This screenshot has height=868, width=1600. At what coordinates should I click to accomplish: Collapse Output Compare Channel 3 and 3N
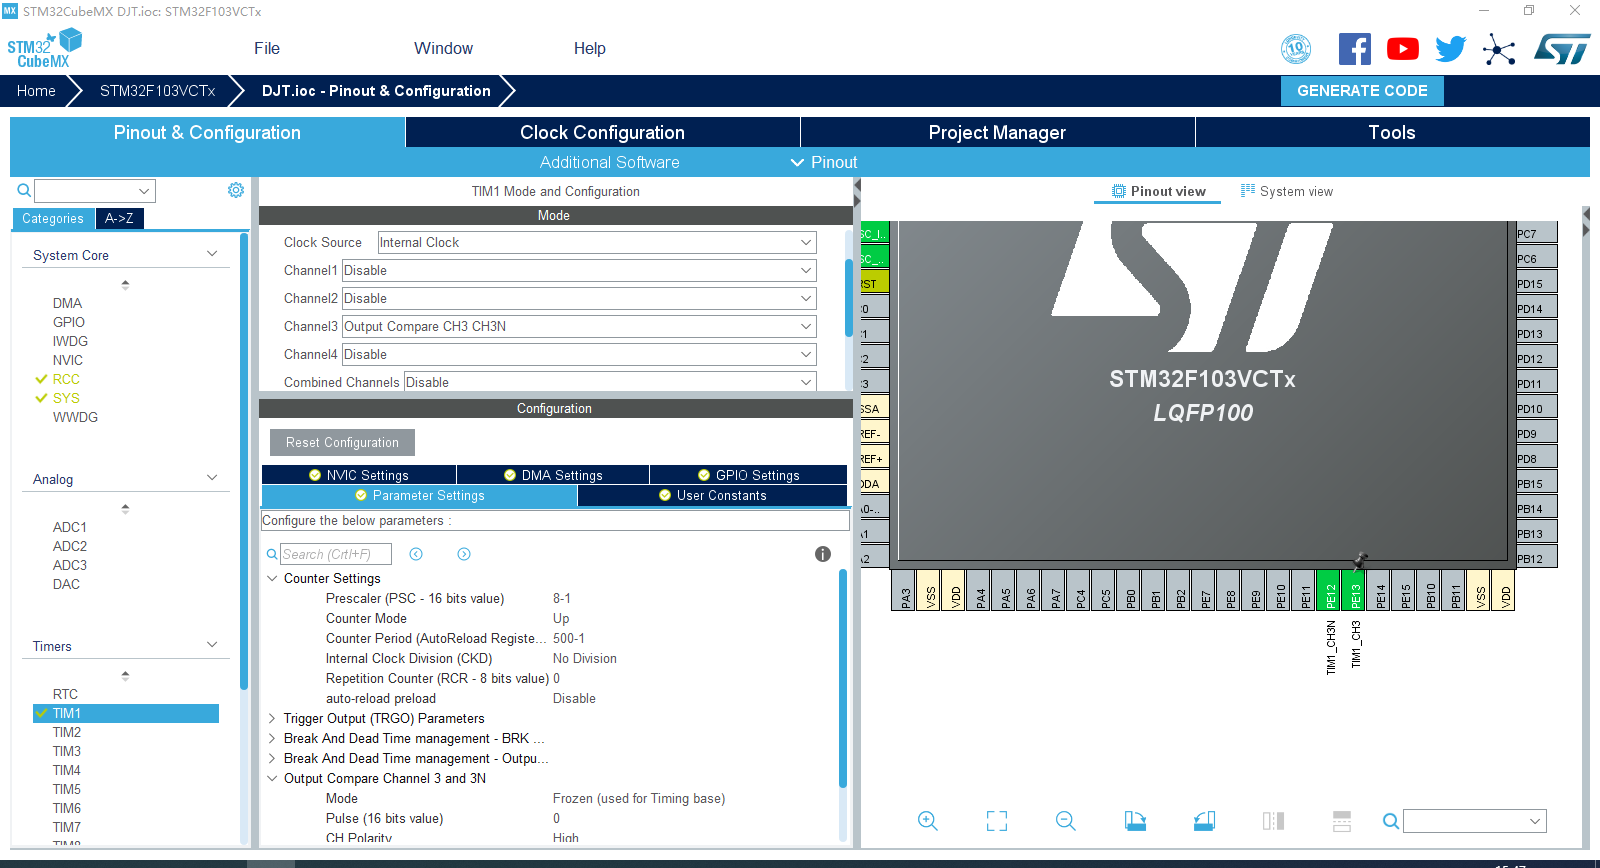272,778
